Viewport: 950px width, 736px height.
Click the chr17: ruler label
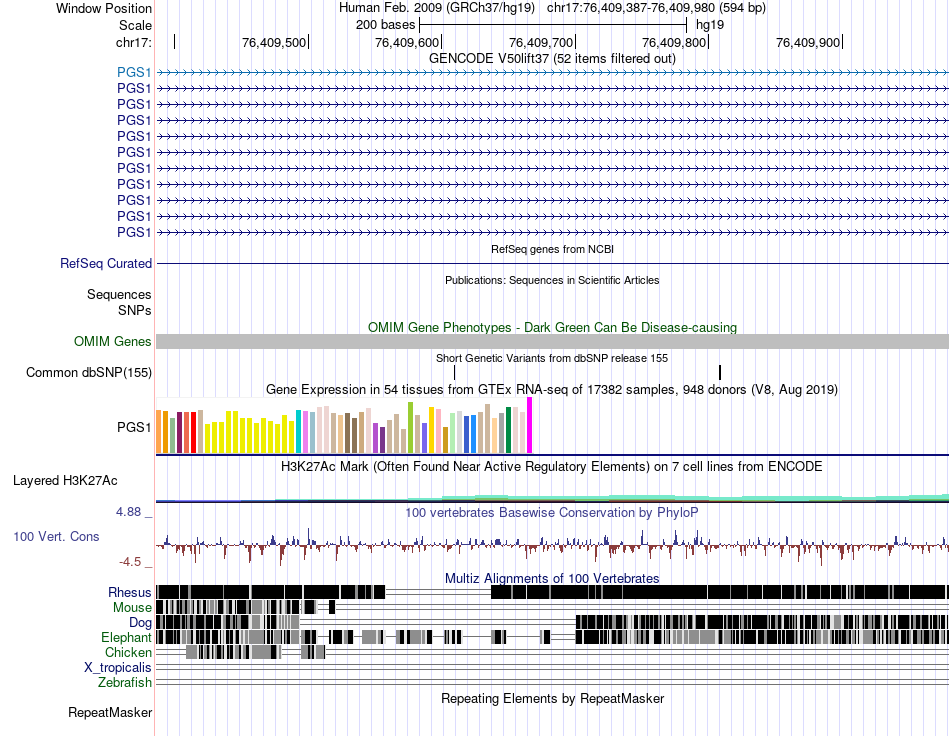tap(134, 42)
